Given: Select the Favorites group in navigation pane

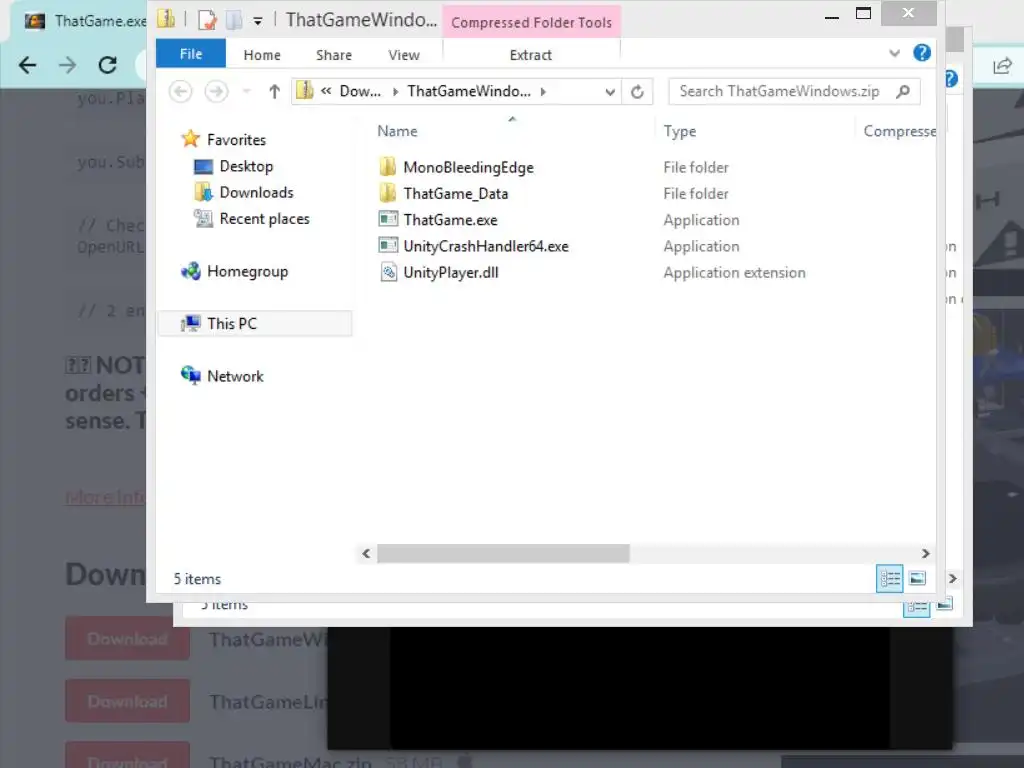Looking at the screenshot, I should click(236, 140).
